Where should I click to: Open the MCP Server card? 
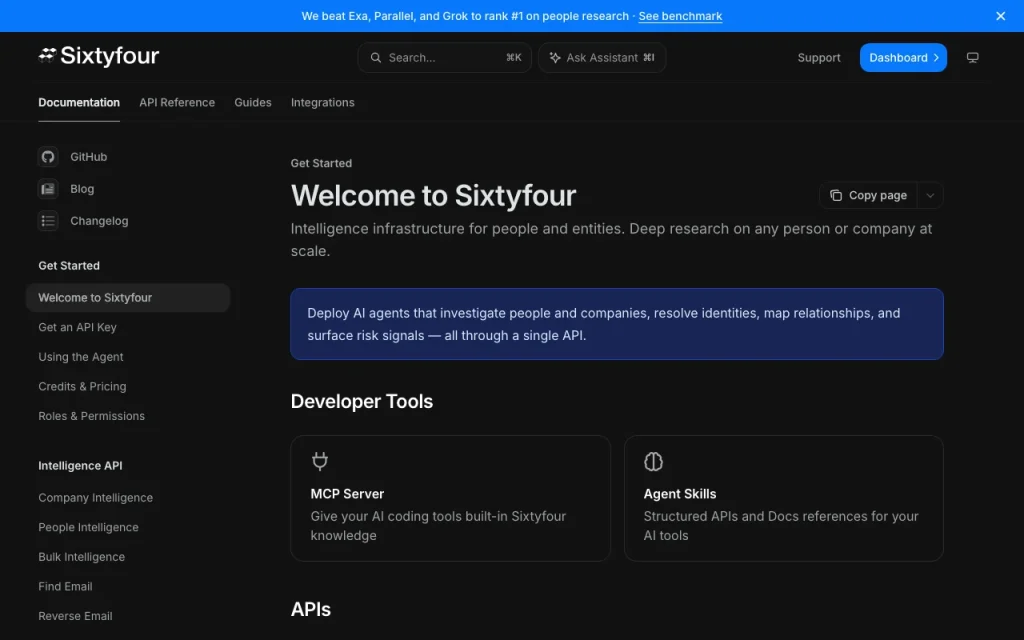[x=451, y=498]
